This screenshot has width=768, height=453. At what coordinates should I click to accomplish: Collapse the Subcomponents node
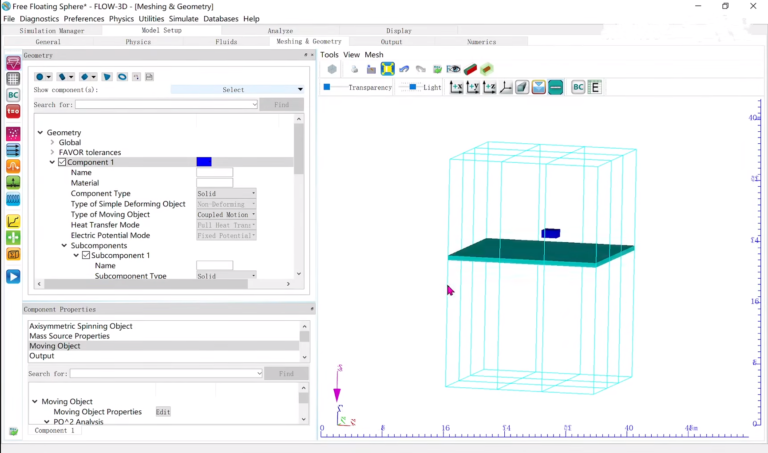64,245
